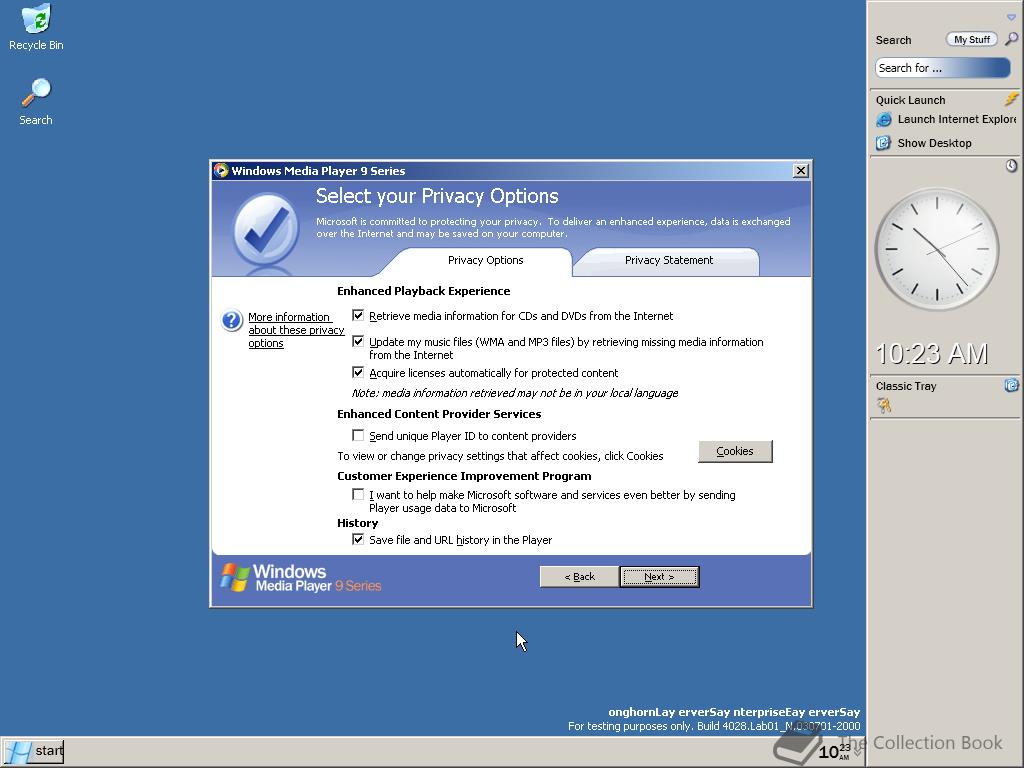
Task: Click the Enhanced Playback Experience heading
Action: [423, 291]
